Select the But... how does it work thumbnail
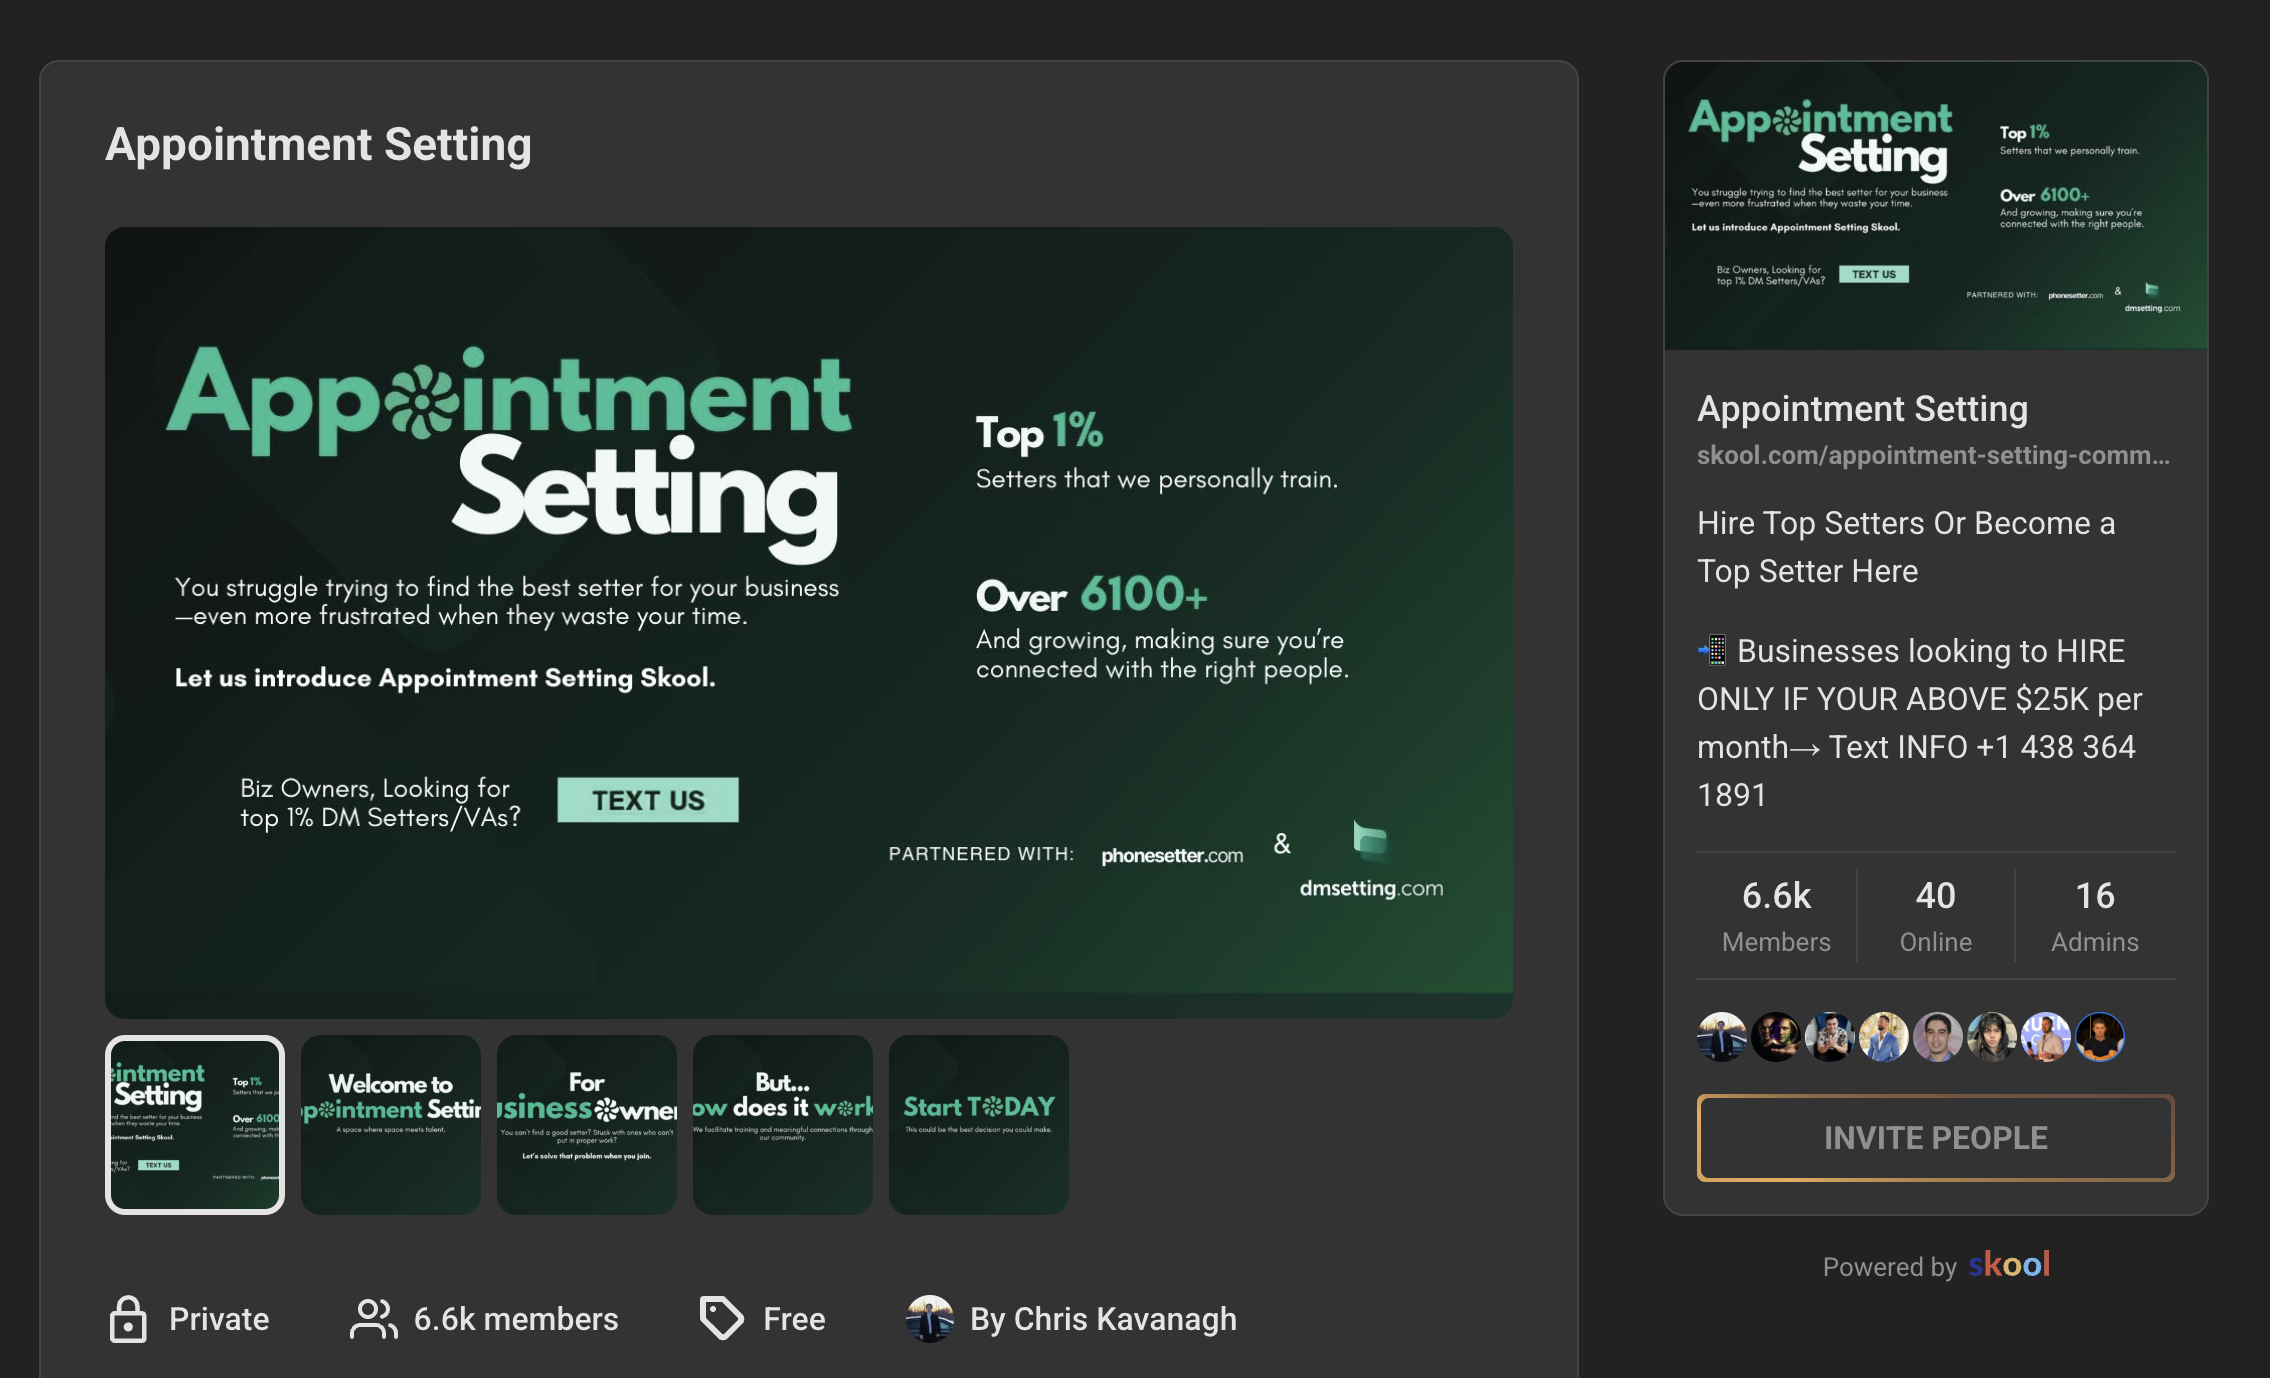This screenshot has width=2270, height=1378. 783,1125
